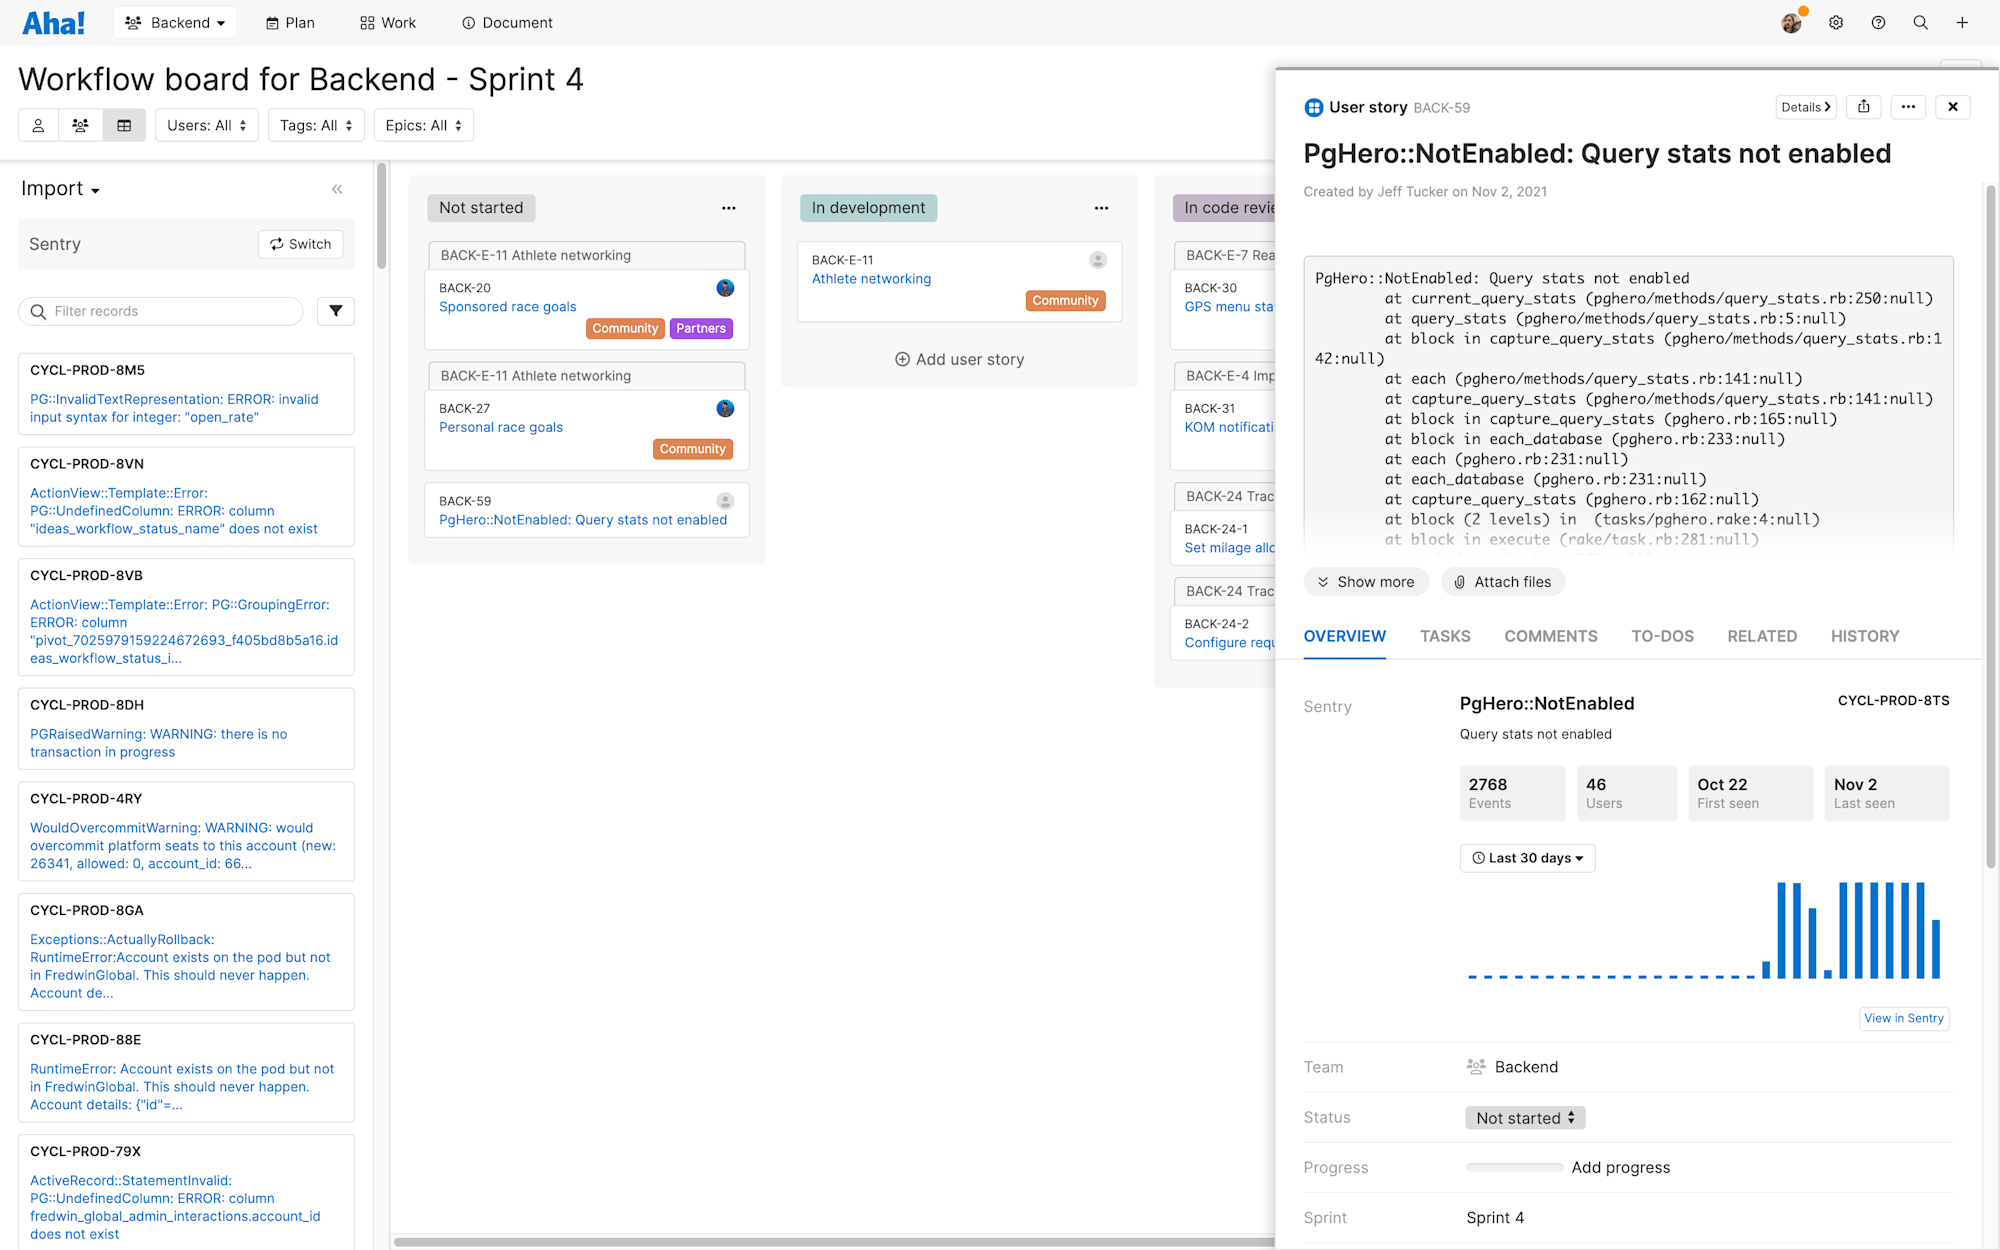Open the BACK-59 PgHero story link

583,519
